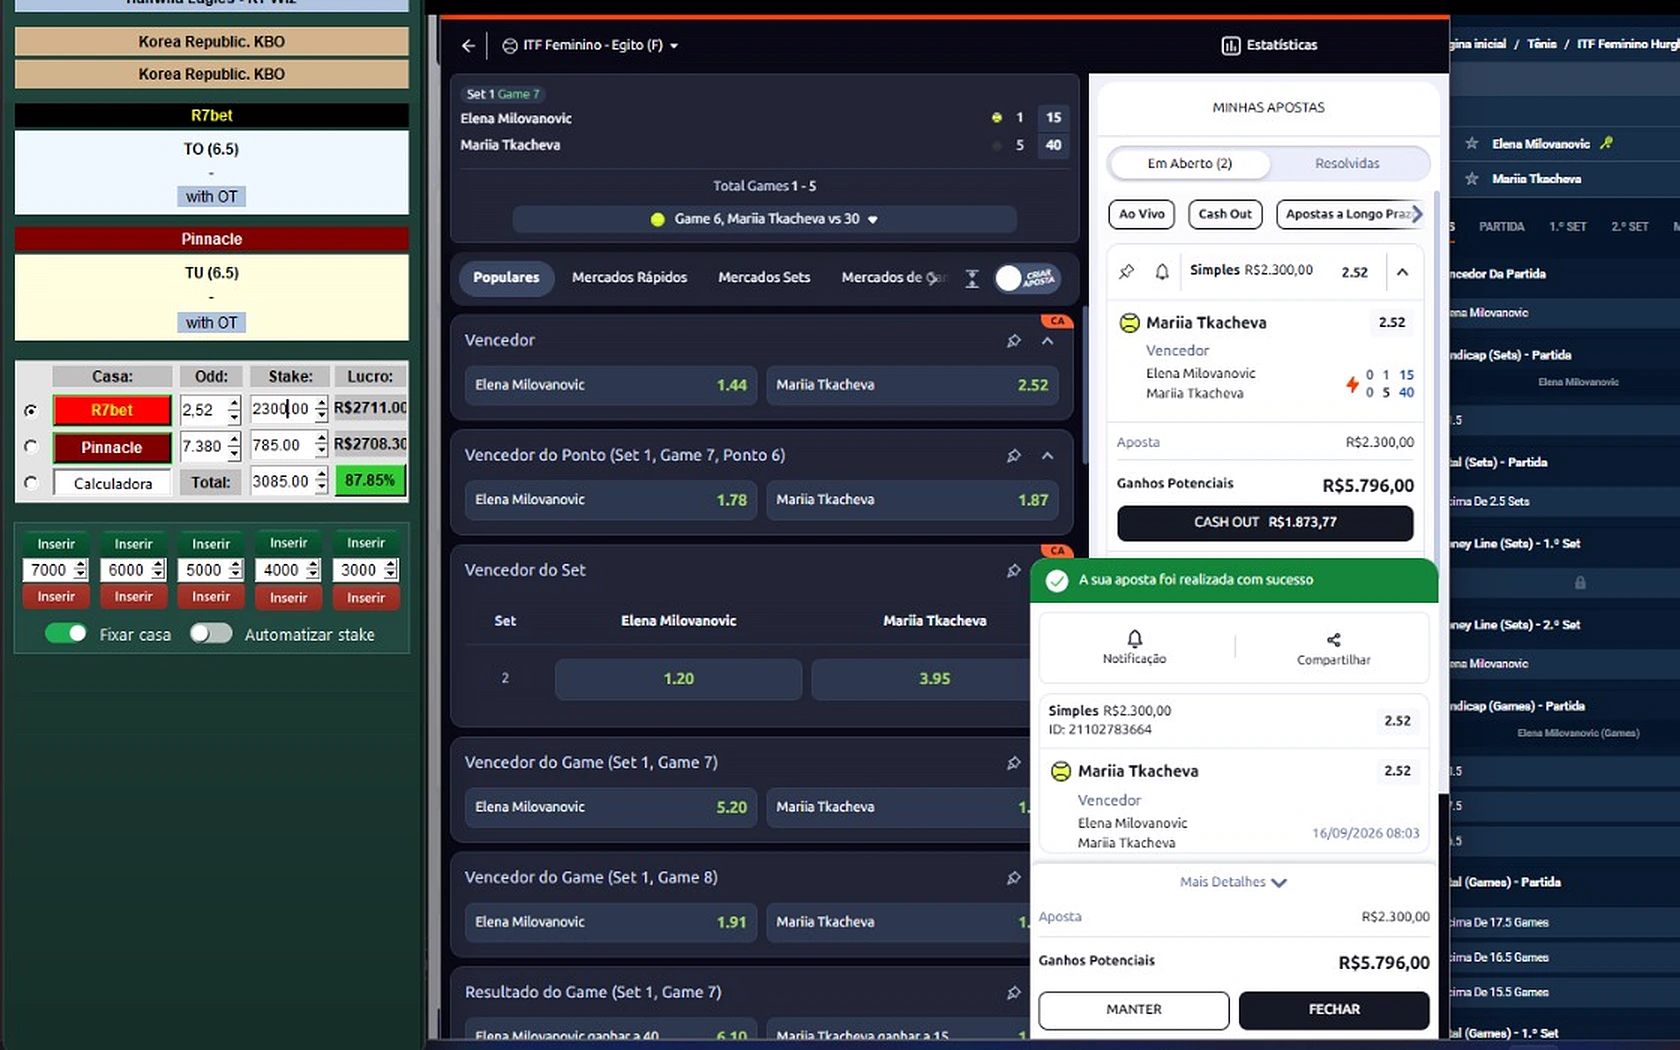Pin the Vencedor do Set market
The height and width of the screenshot is (1050, 1680).
click(1013, 570)
